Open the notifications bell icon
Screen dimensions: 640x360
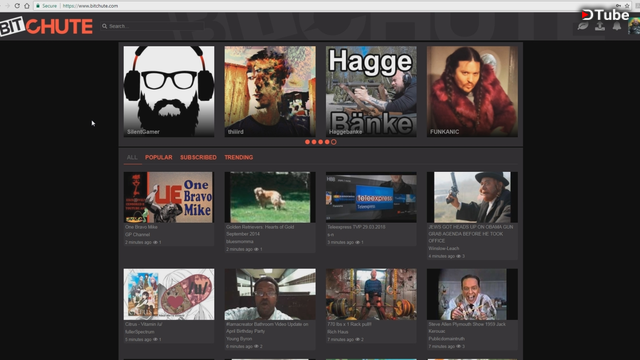(617, 27)
